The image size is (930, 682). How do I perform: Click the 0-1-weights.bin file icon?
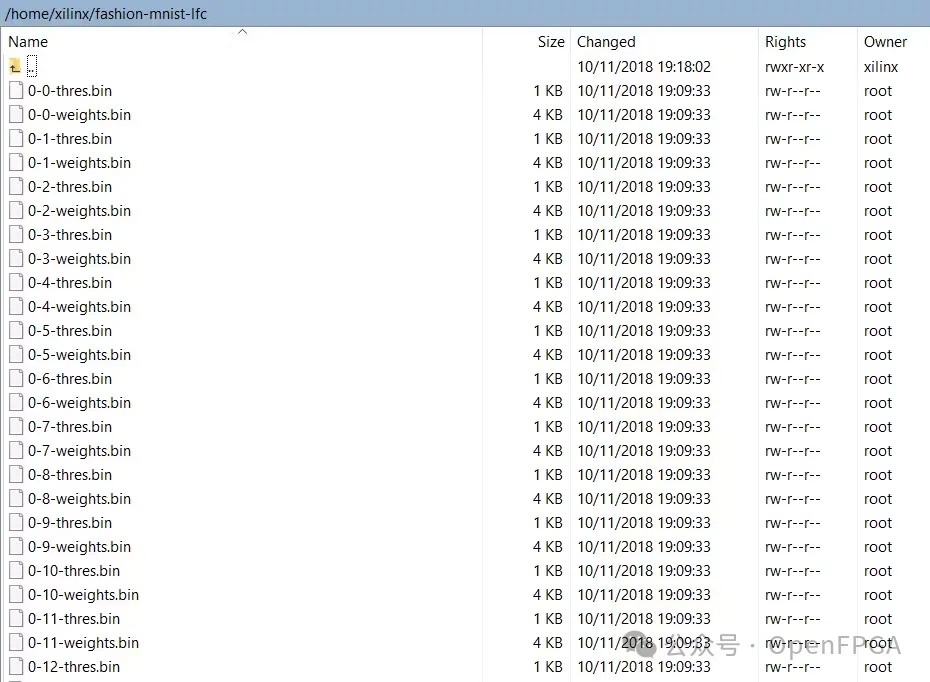[x=16, y=163]
